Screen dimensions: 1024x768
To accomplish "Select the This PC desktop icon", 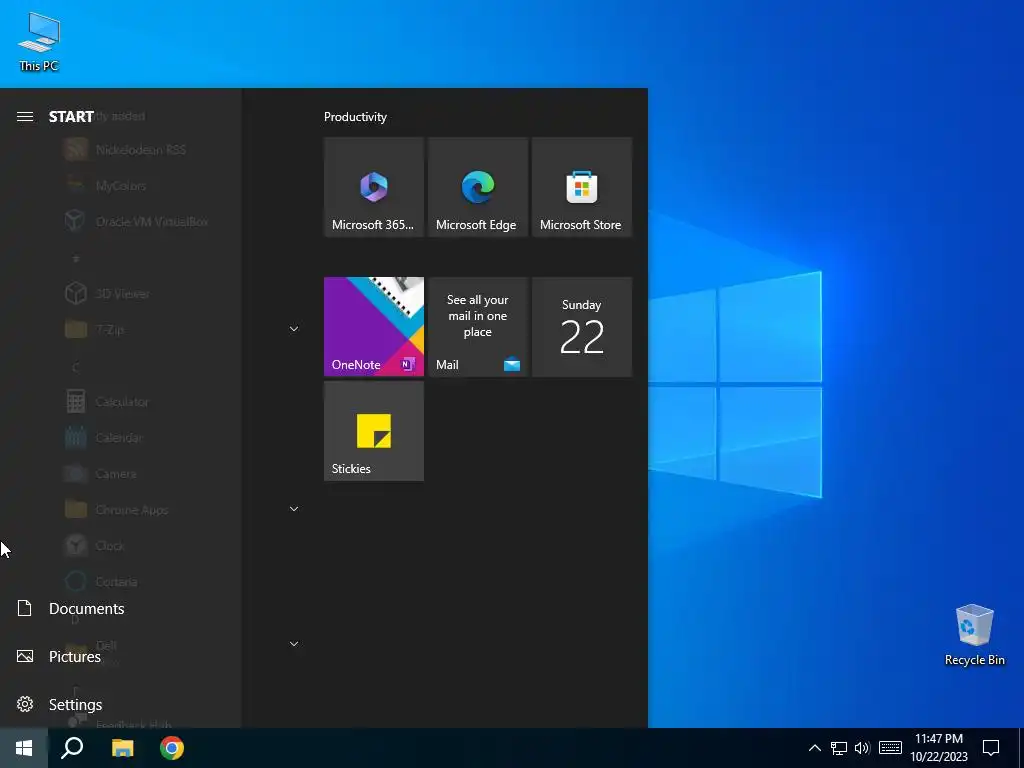I will coord(39,41).
